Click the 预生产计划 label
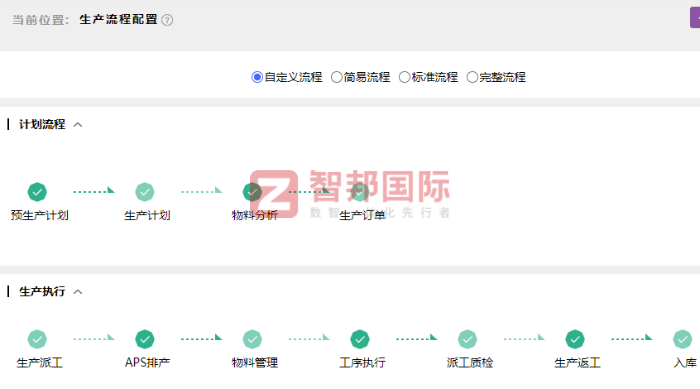Image resolution: width=700 pixels, height=389 pixels. (40, 215)
